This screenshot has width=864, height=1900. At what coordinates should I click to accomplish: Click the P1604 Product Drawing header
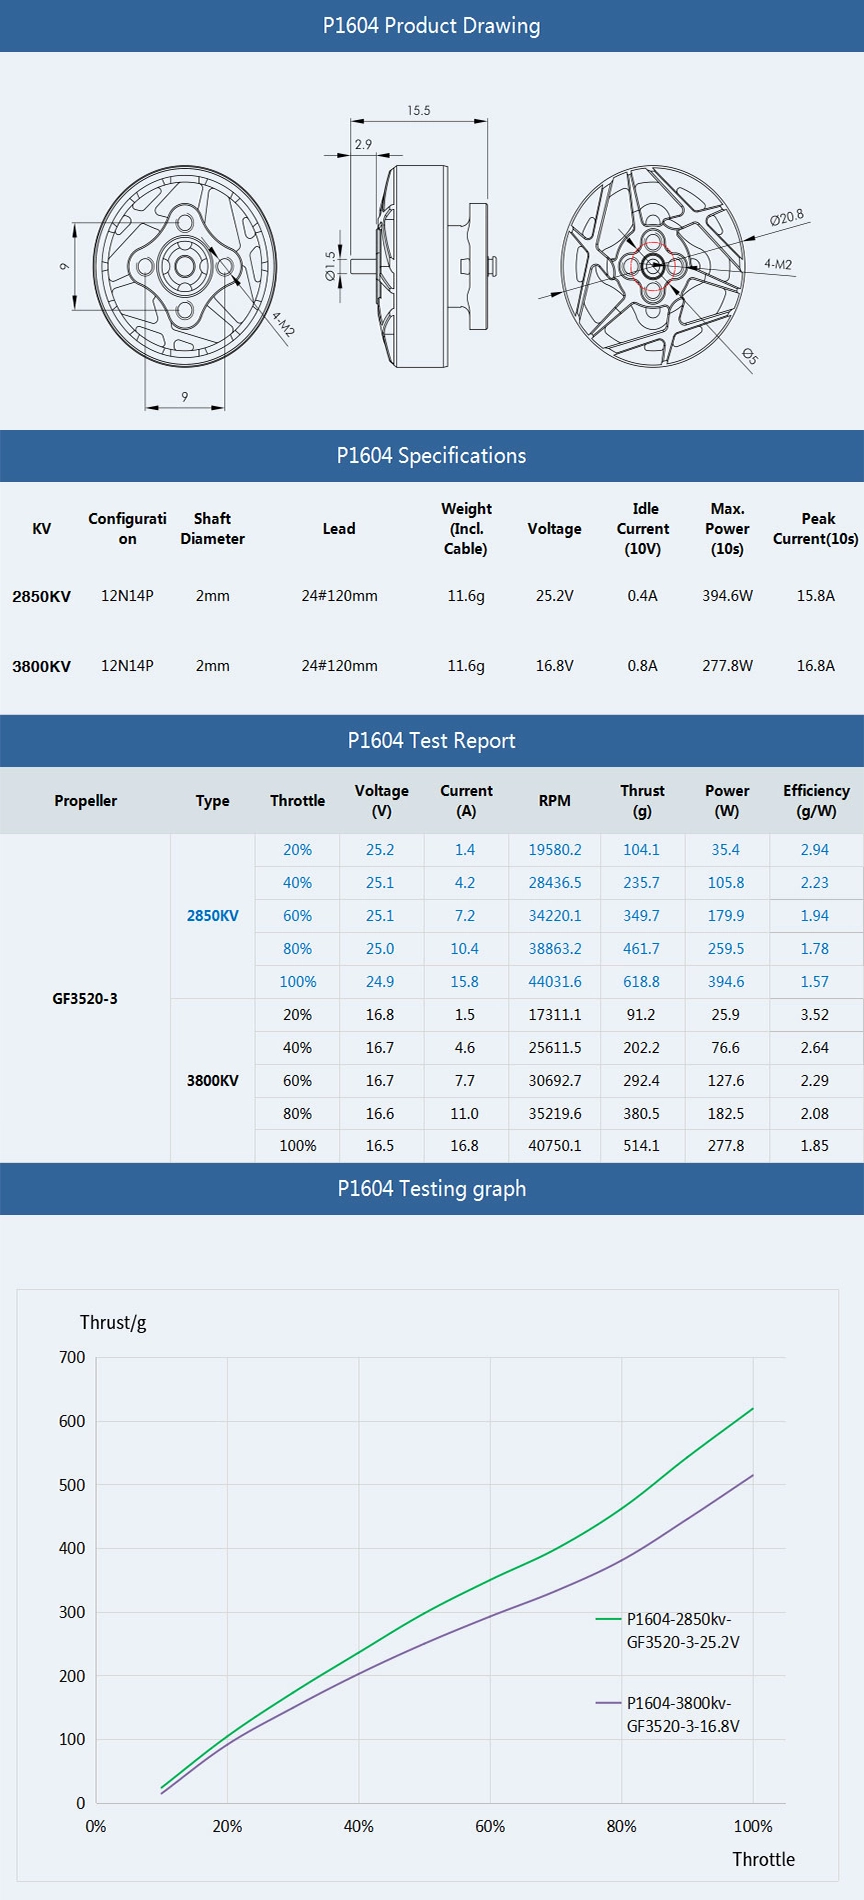[432, 26]
